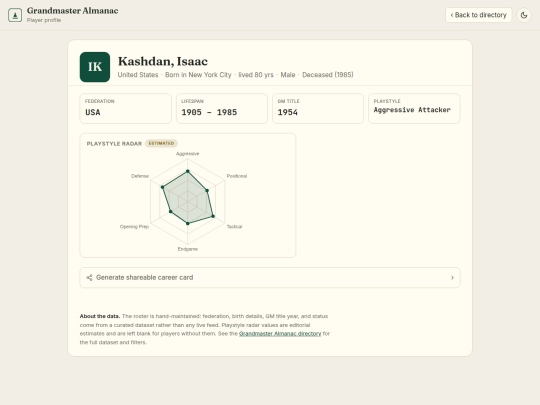Click the Kashdan, Isaac name heading

[x=163, y=61]
